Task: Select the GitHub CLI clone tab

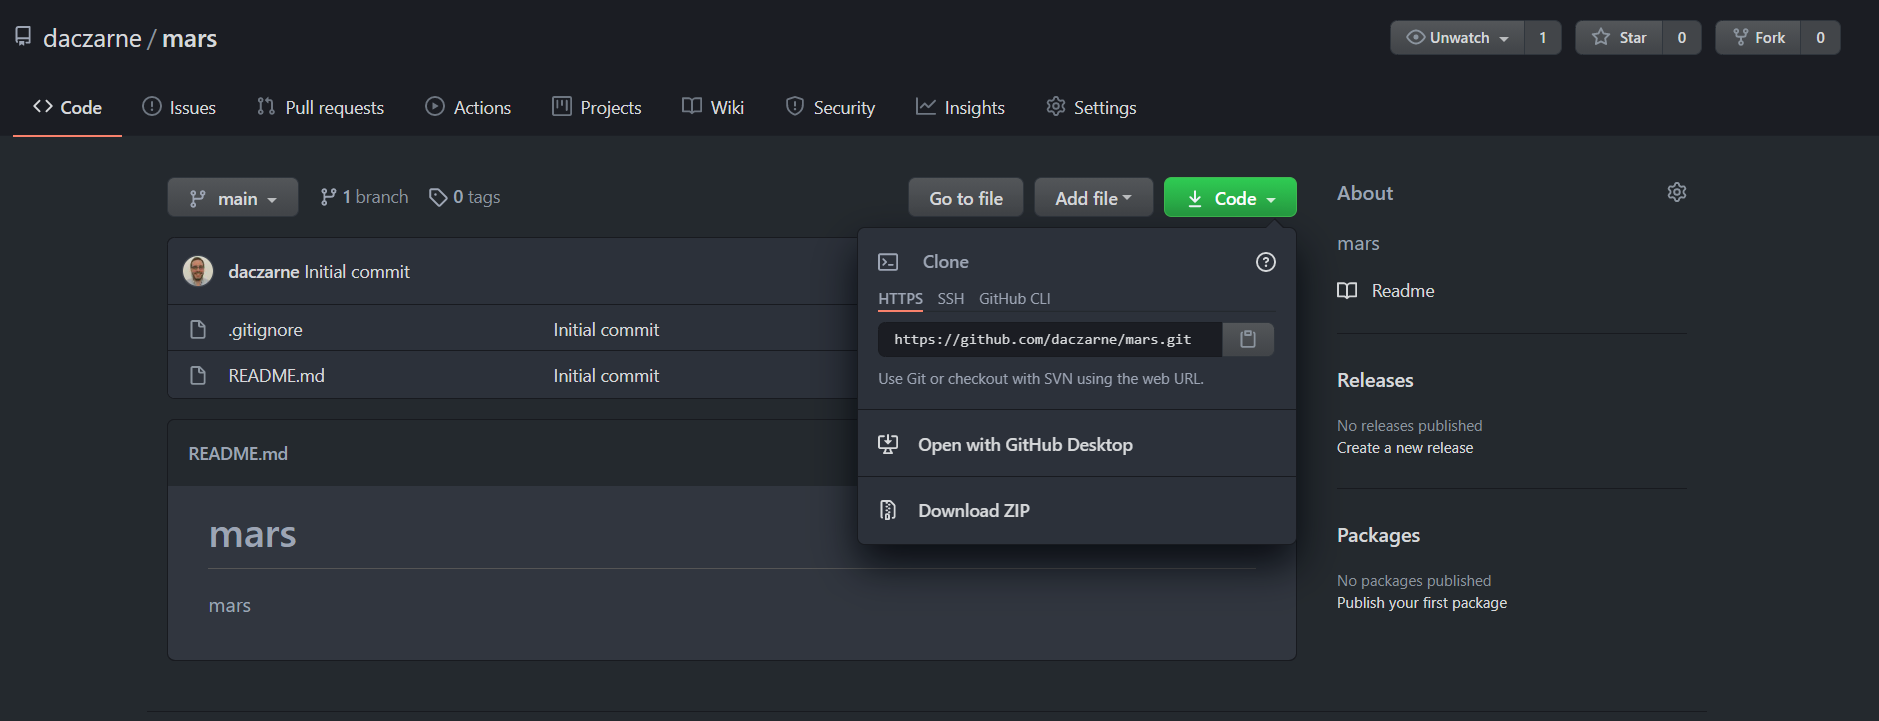Action: tap(1014, 299)
